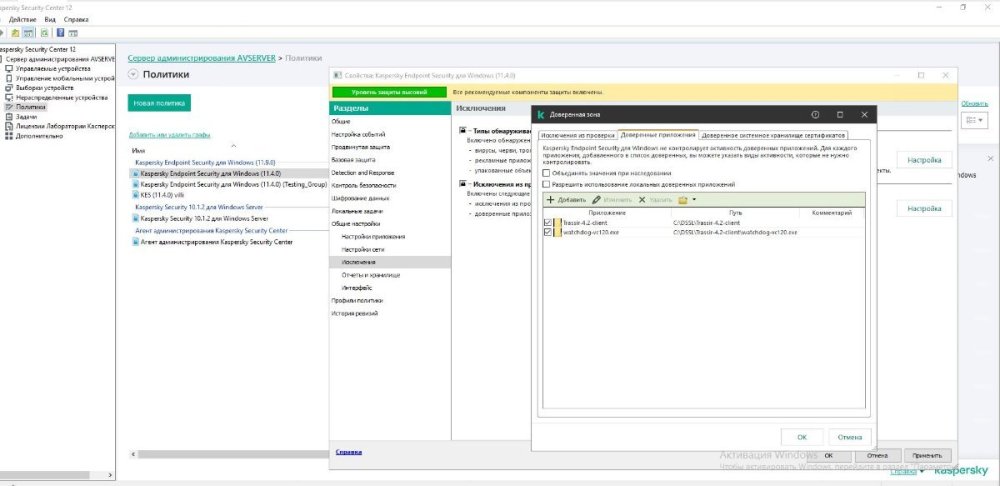Enable Объединять значения при наследовании checkbox
The image size is (1000, 486).
[546, 173]
